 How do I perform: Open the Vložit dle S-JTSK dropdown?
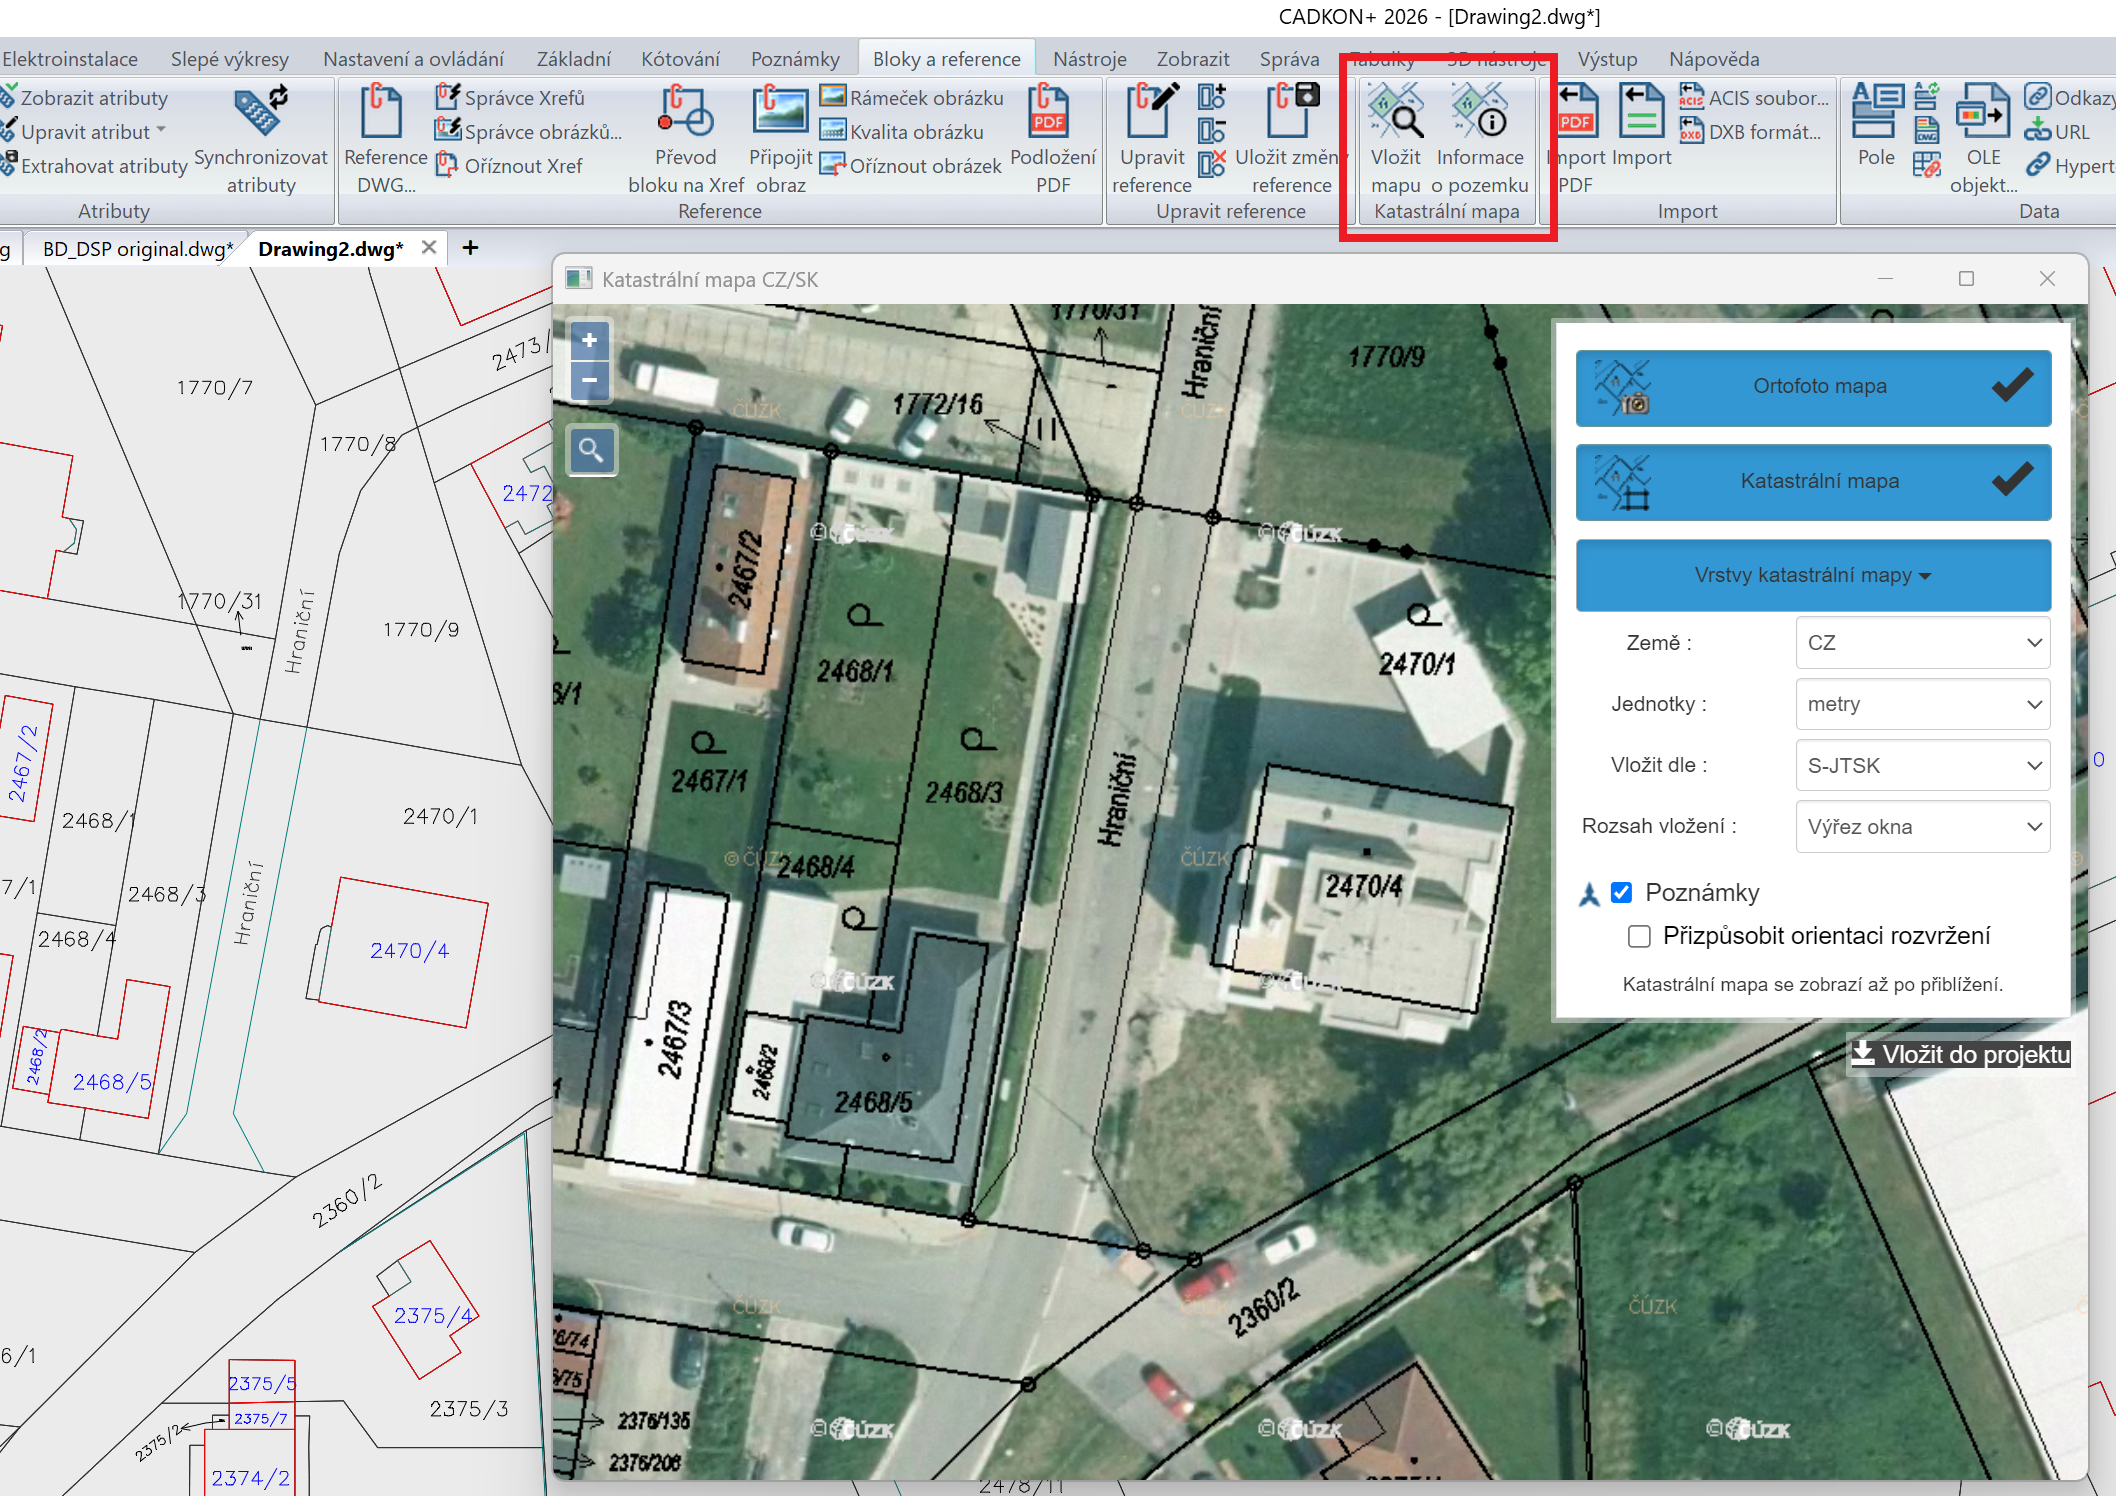(x=1922, y=766)
